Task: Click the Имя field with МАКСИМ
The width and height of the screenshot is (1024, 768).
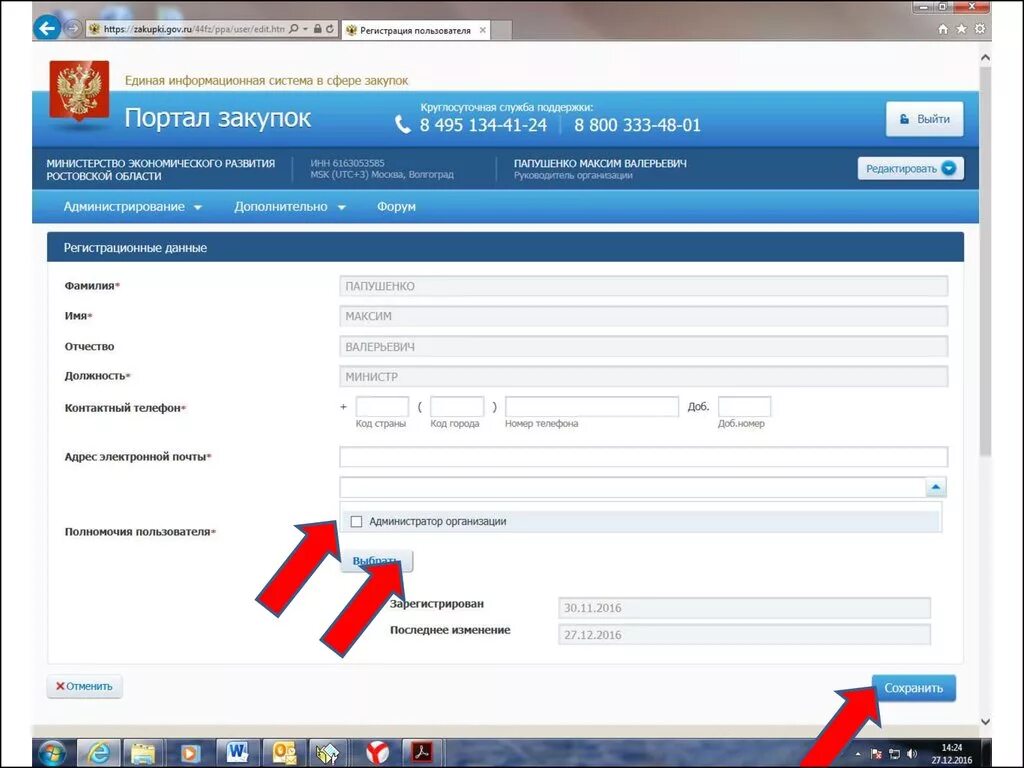Action: point(643,316)
